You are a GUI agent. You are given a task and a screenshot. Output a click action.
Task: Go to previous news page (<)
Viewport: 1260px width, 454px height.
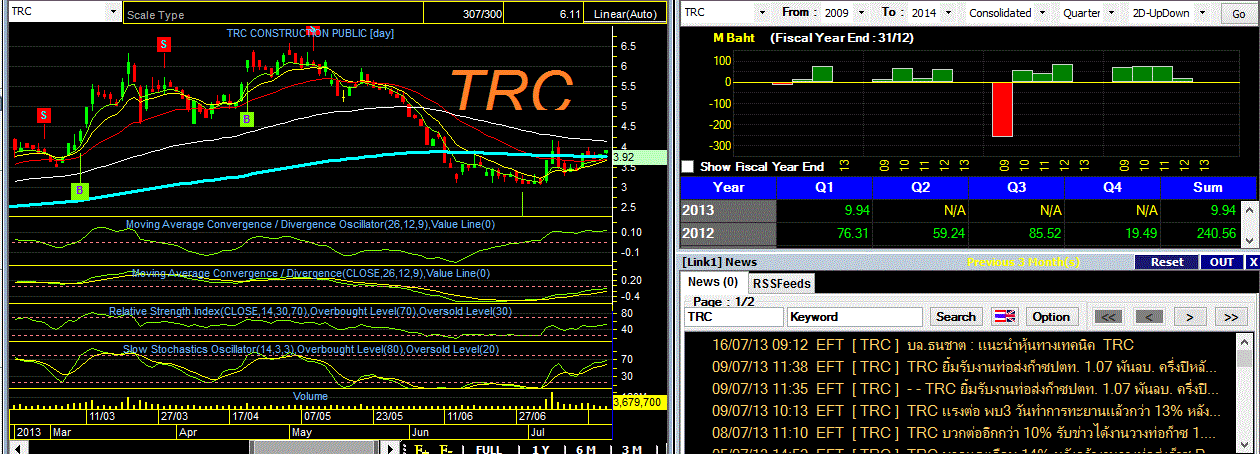[x=1149, y=316]
